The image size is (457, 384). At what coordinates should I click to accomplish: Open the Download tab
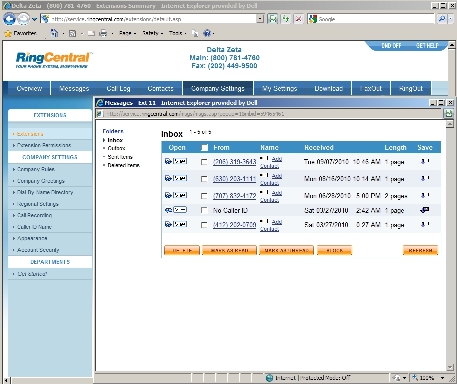tap(329, 88)
